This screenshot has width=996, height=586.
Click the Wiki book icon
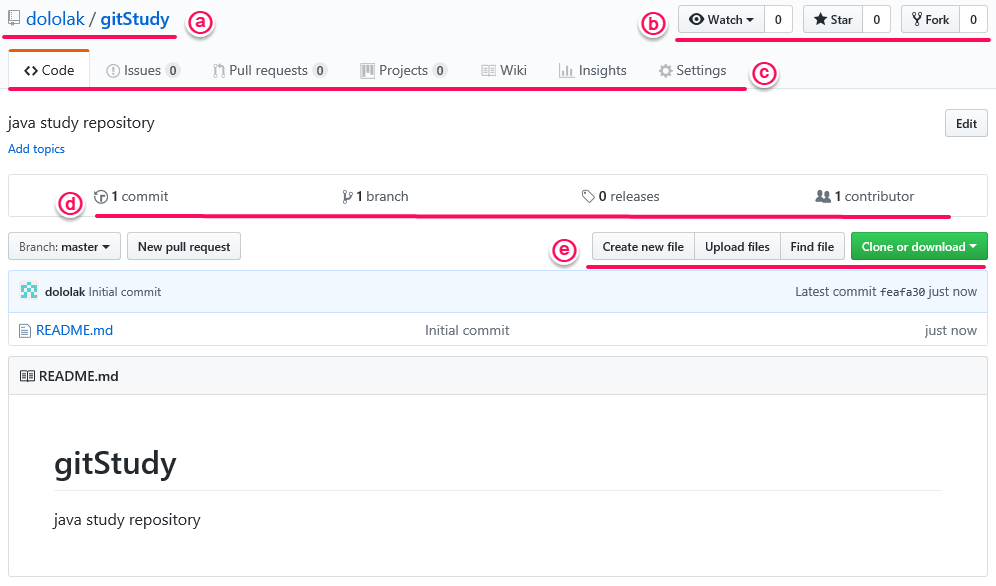[488, 71]
